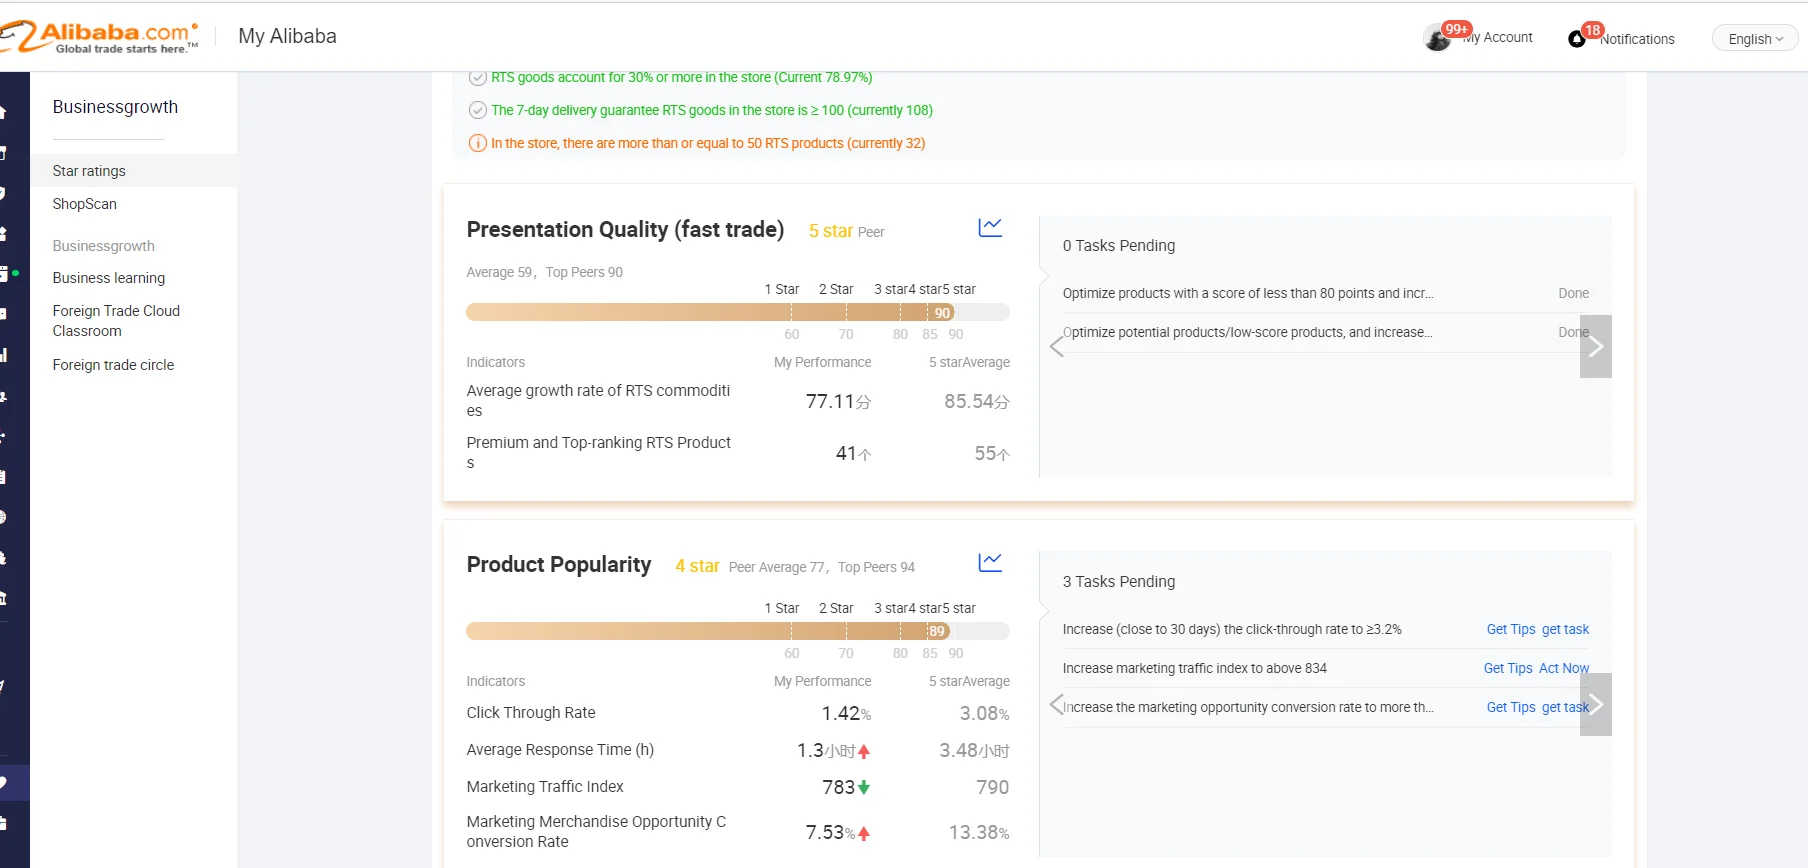Click the bar chart icon in dark sidebar
1808x868 pixels.
pyautogui.click(x=4, y=354)
